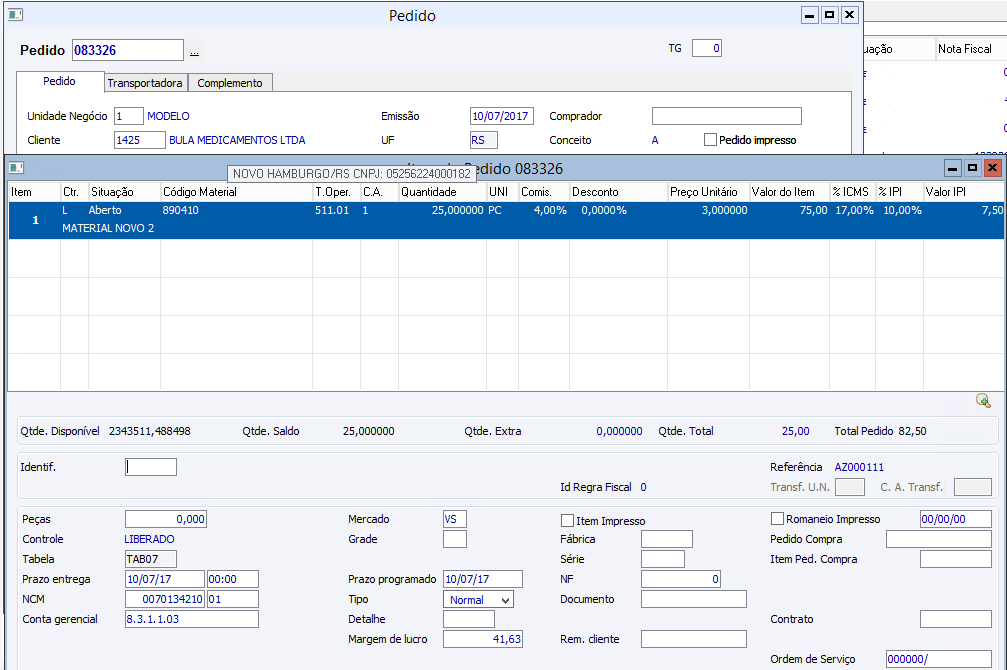Image resolution: width=1007 pixels, height=670 pixels.
Task: Click the Comprador text field
Action: (726, 116)
